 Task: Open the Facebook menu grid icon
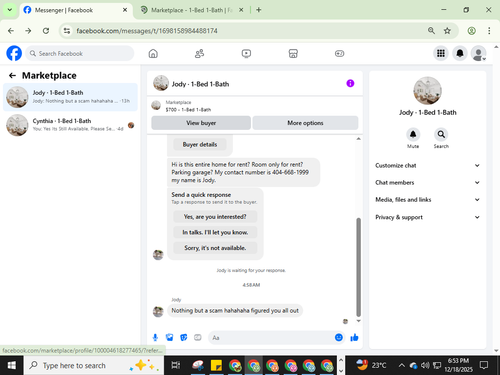(x=441, y=53)
